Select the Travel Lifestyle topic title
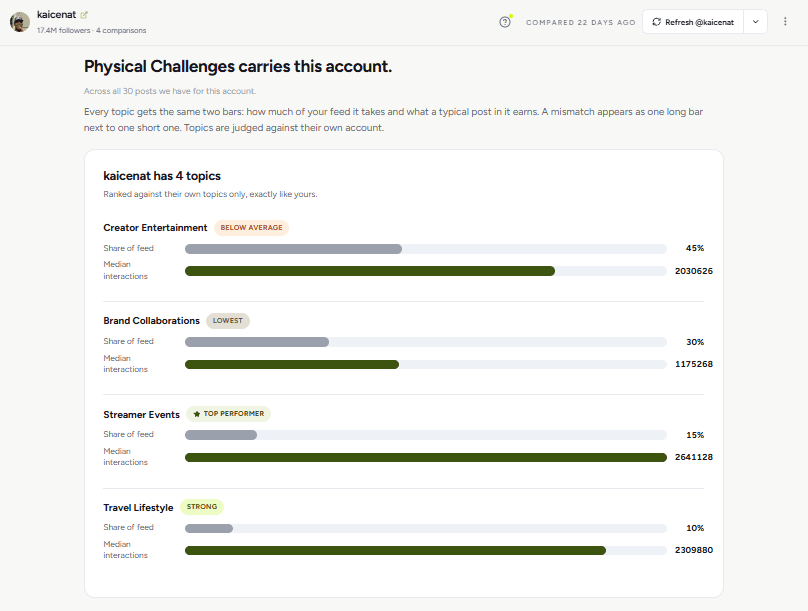 pyautogui.click(x=138, y=507)
